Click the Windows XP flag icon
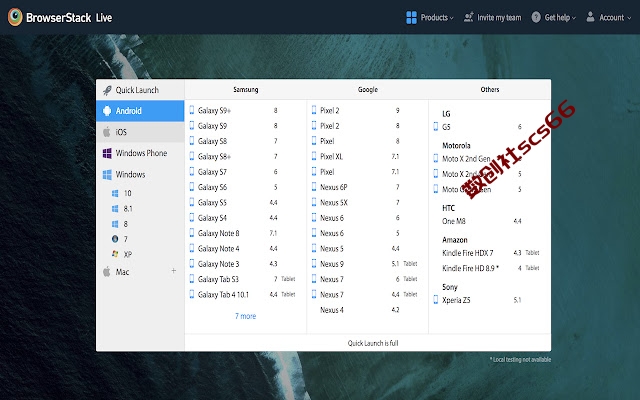Screen dimensions: 640x400 pyautogui.click(x=115, y=254)
